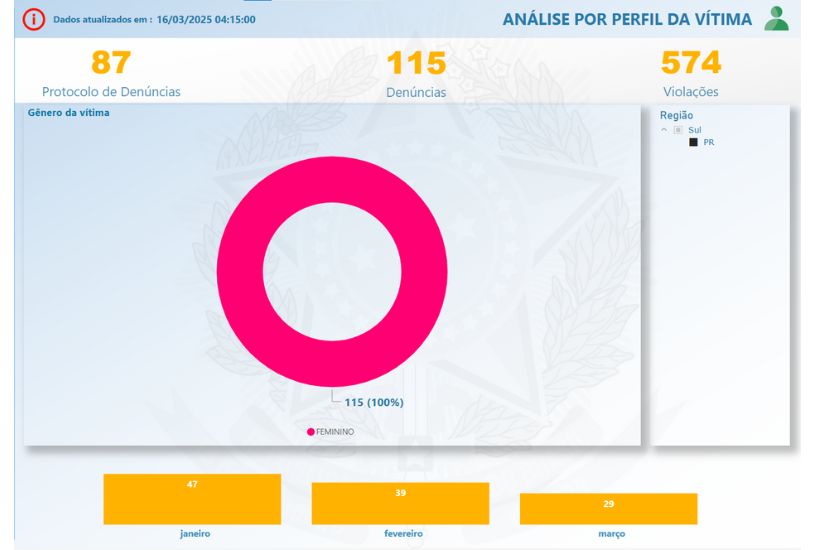Click the FEMININO legend color dot
This screenshot has height=550, width=815.
coord(311,432)
